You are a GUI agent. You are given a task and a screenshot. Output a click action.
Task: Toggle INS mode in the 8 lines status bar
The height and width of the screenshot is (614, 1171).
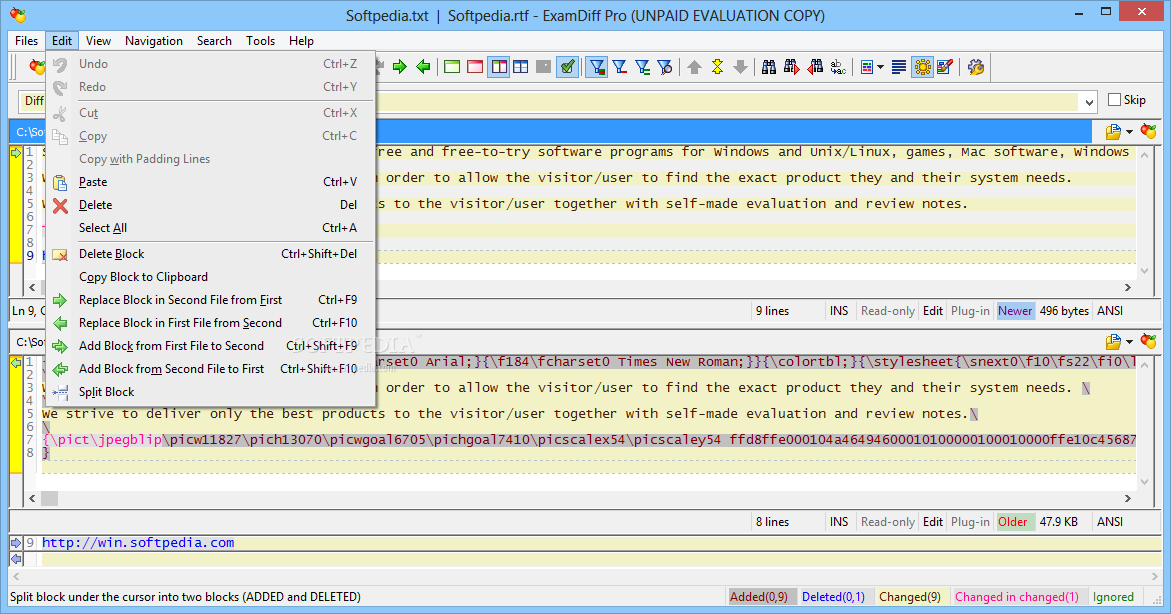pos(839,521)
